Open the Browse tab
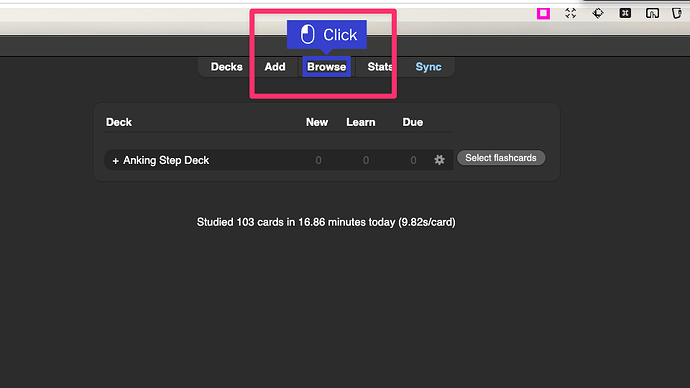 [327, 67]
